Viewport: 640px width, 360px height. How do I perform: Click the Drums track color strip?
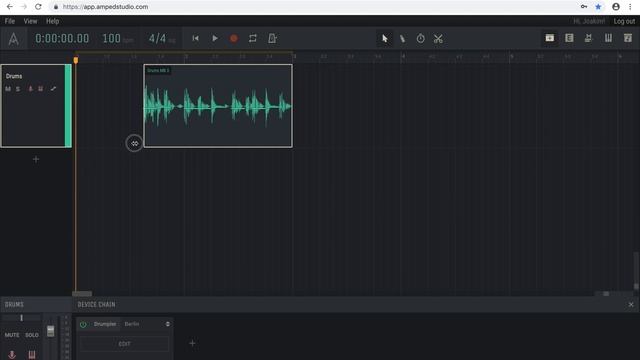coord(68,106)
